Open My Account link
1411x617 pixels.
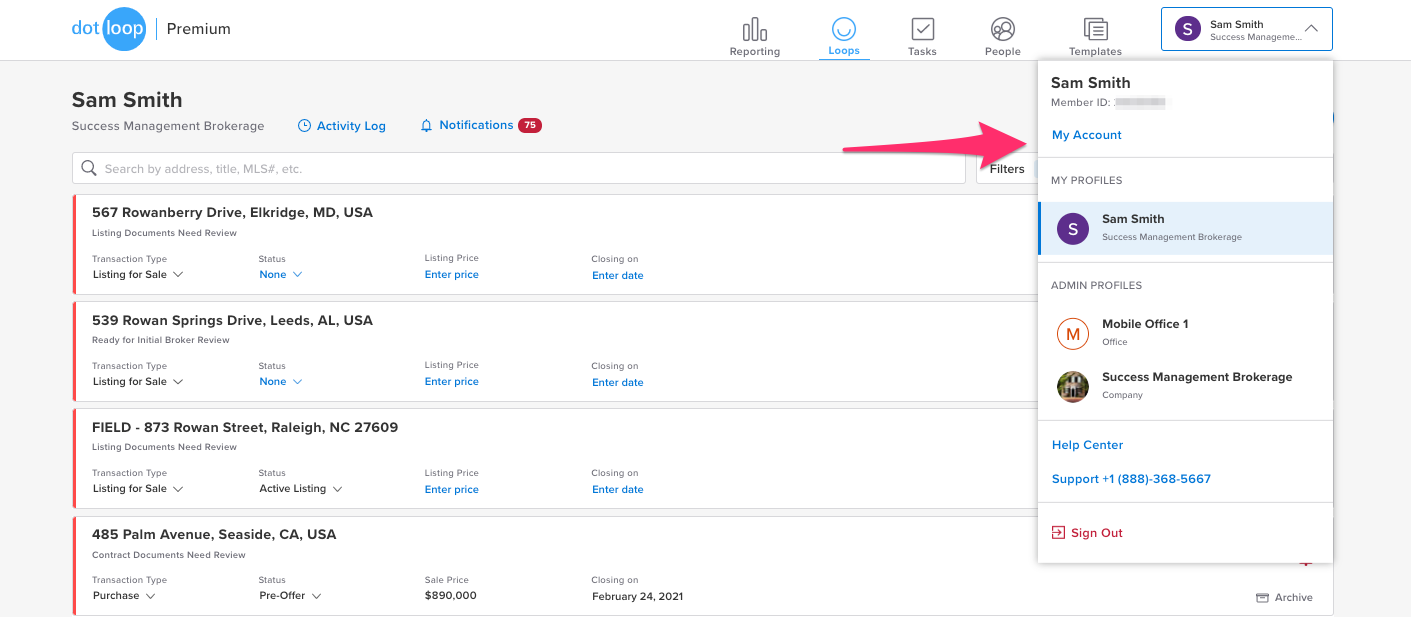click(1086, 134)
